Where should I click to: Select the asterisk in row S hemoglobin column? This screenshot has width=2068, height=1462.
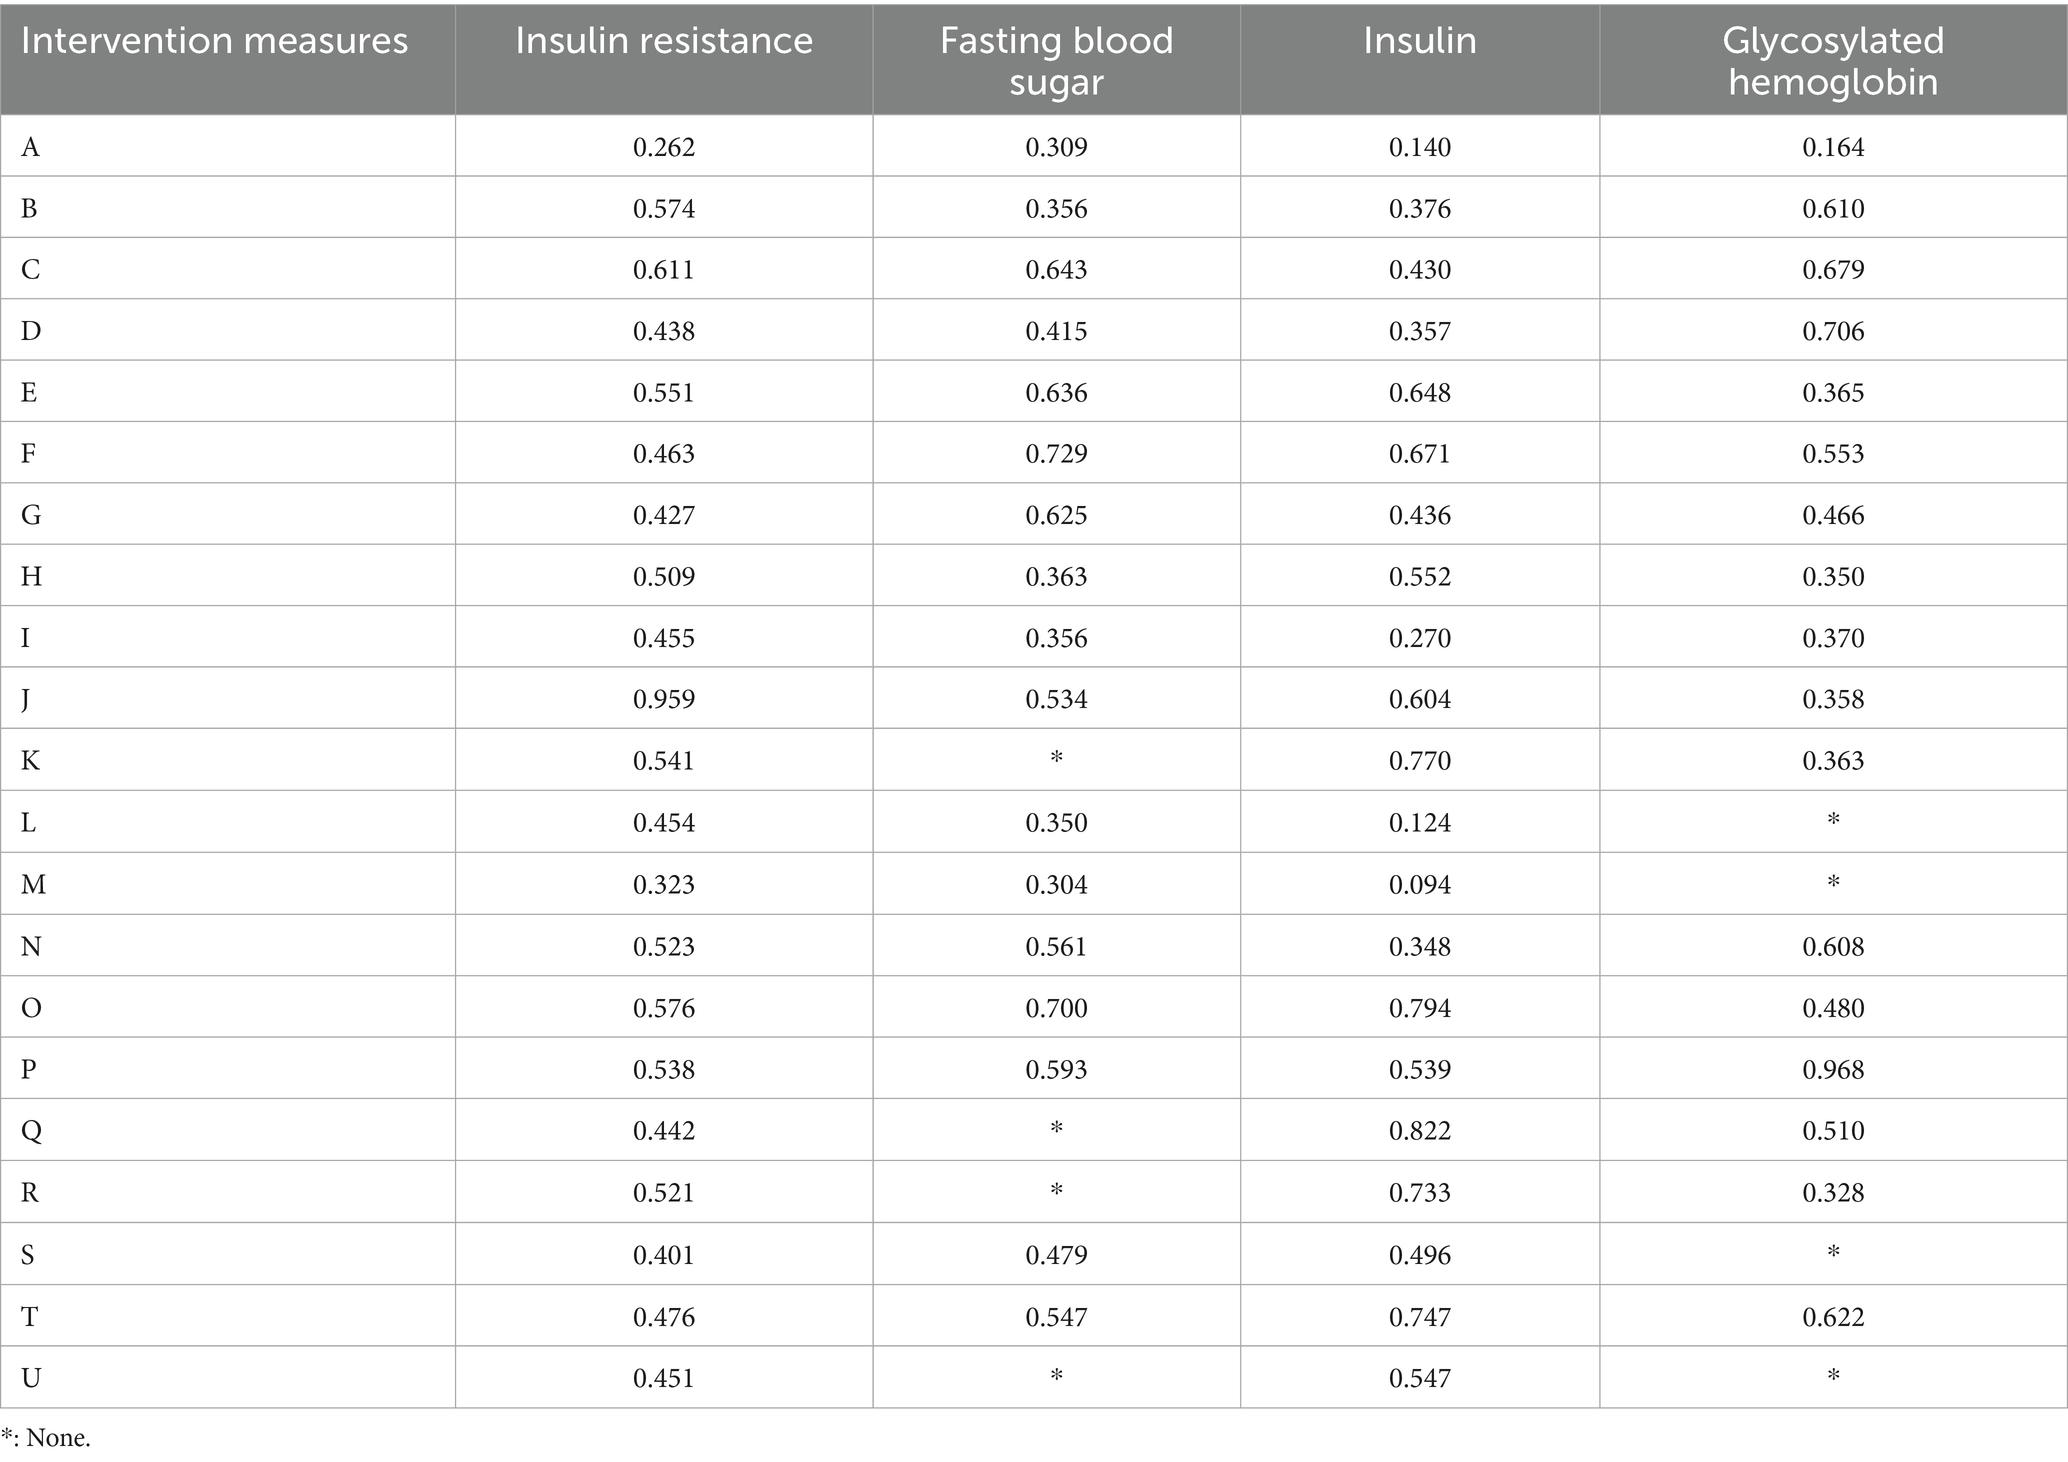(x=1833, y=1253)
